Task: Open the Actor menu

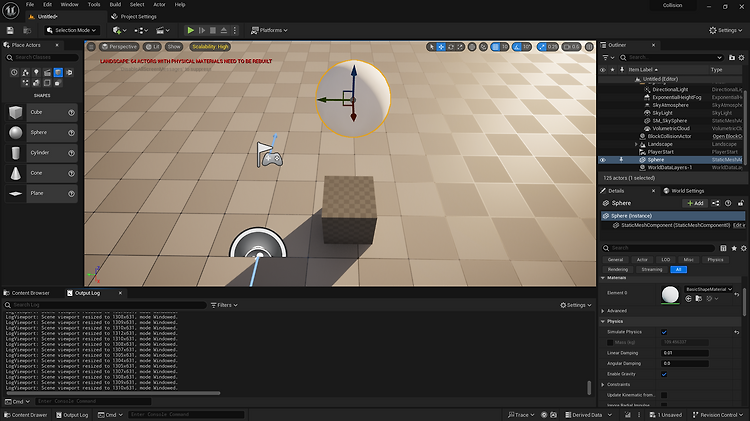Action: click(x=159, y=4)
